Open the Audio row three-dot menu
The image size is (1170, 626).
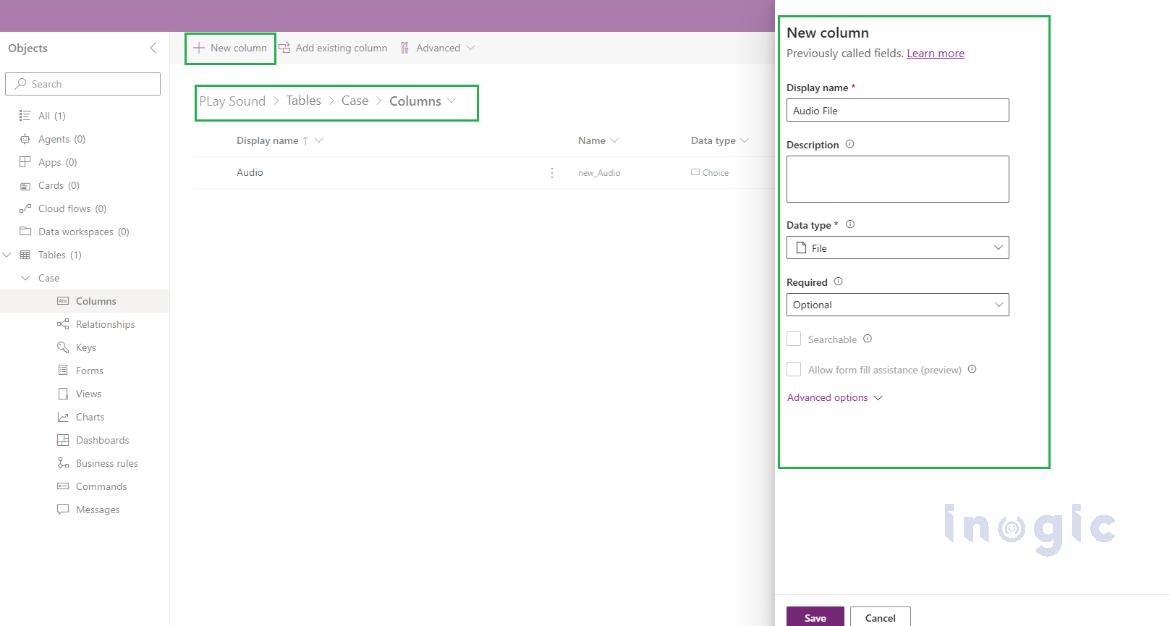click(x=552, y=173)
